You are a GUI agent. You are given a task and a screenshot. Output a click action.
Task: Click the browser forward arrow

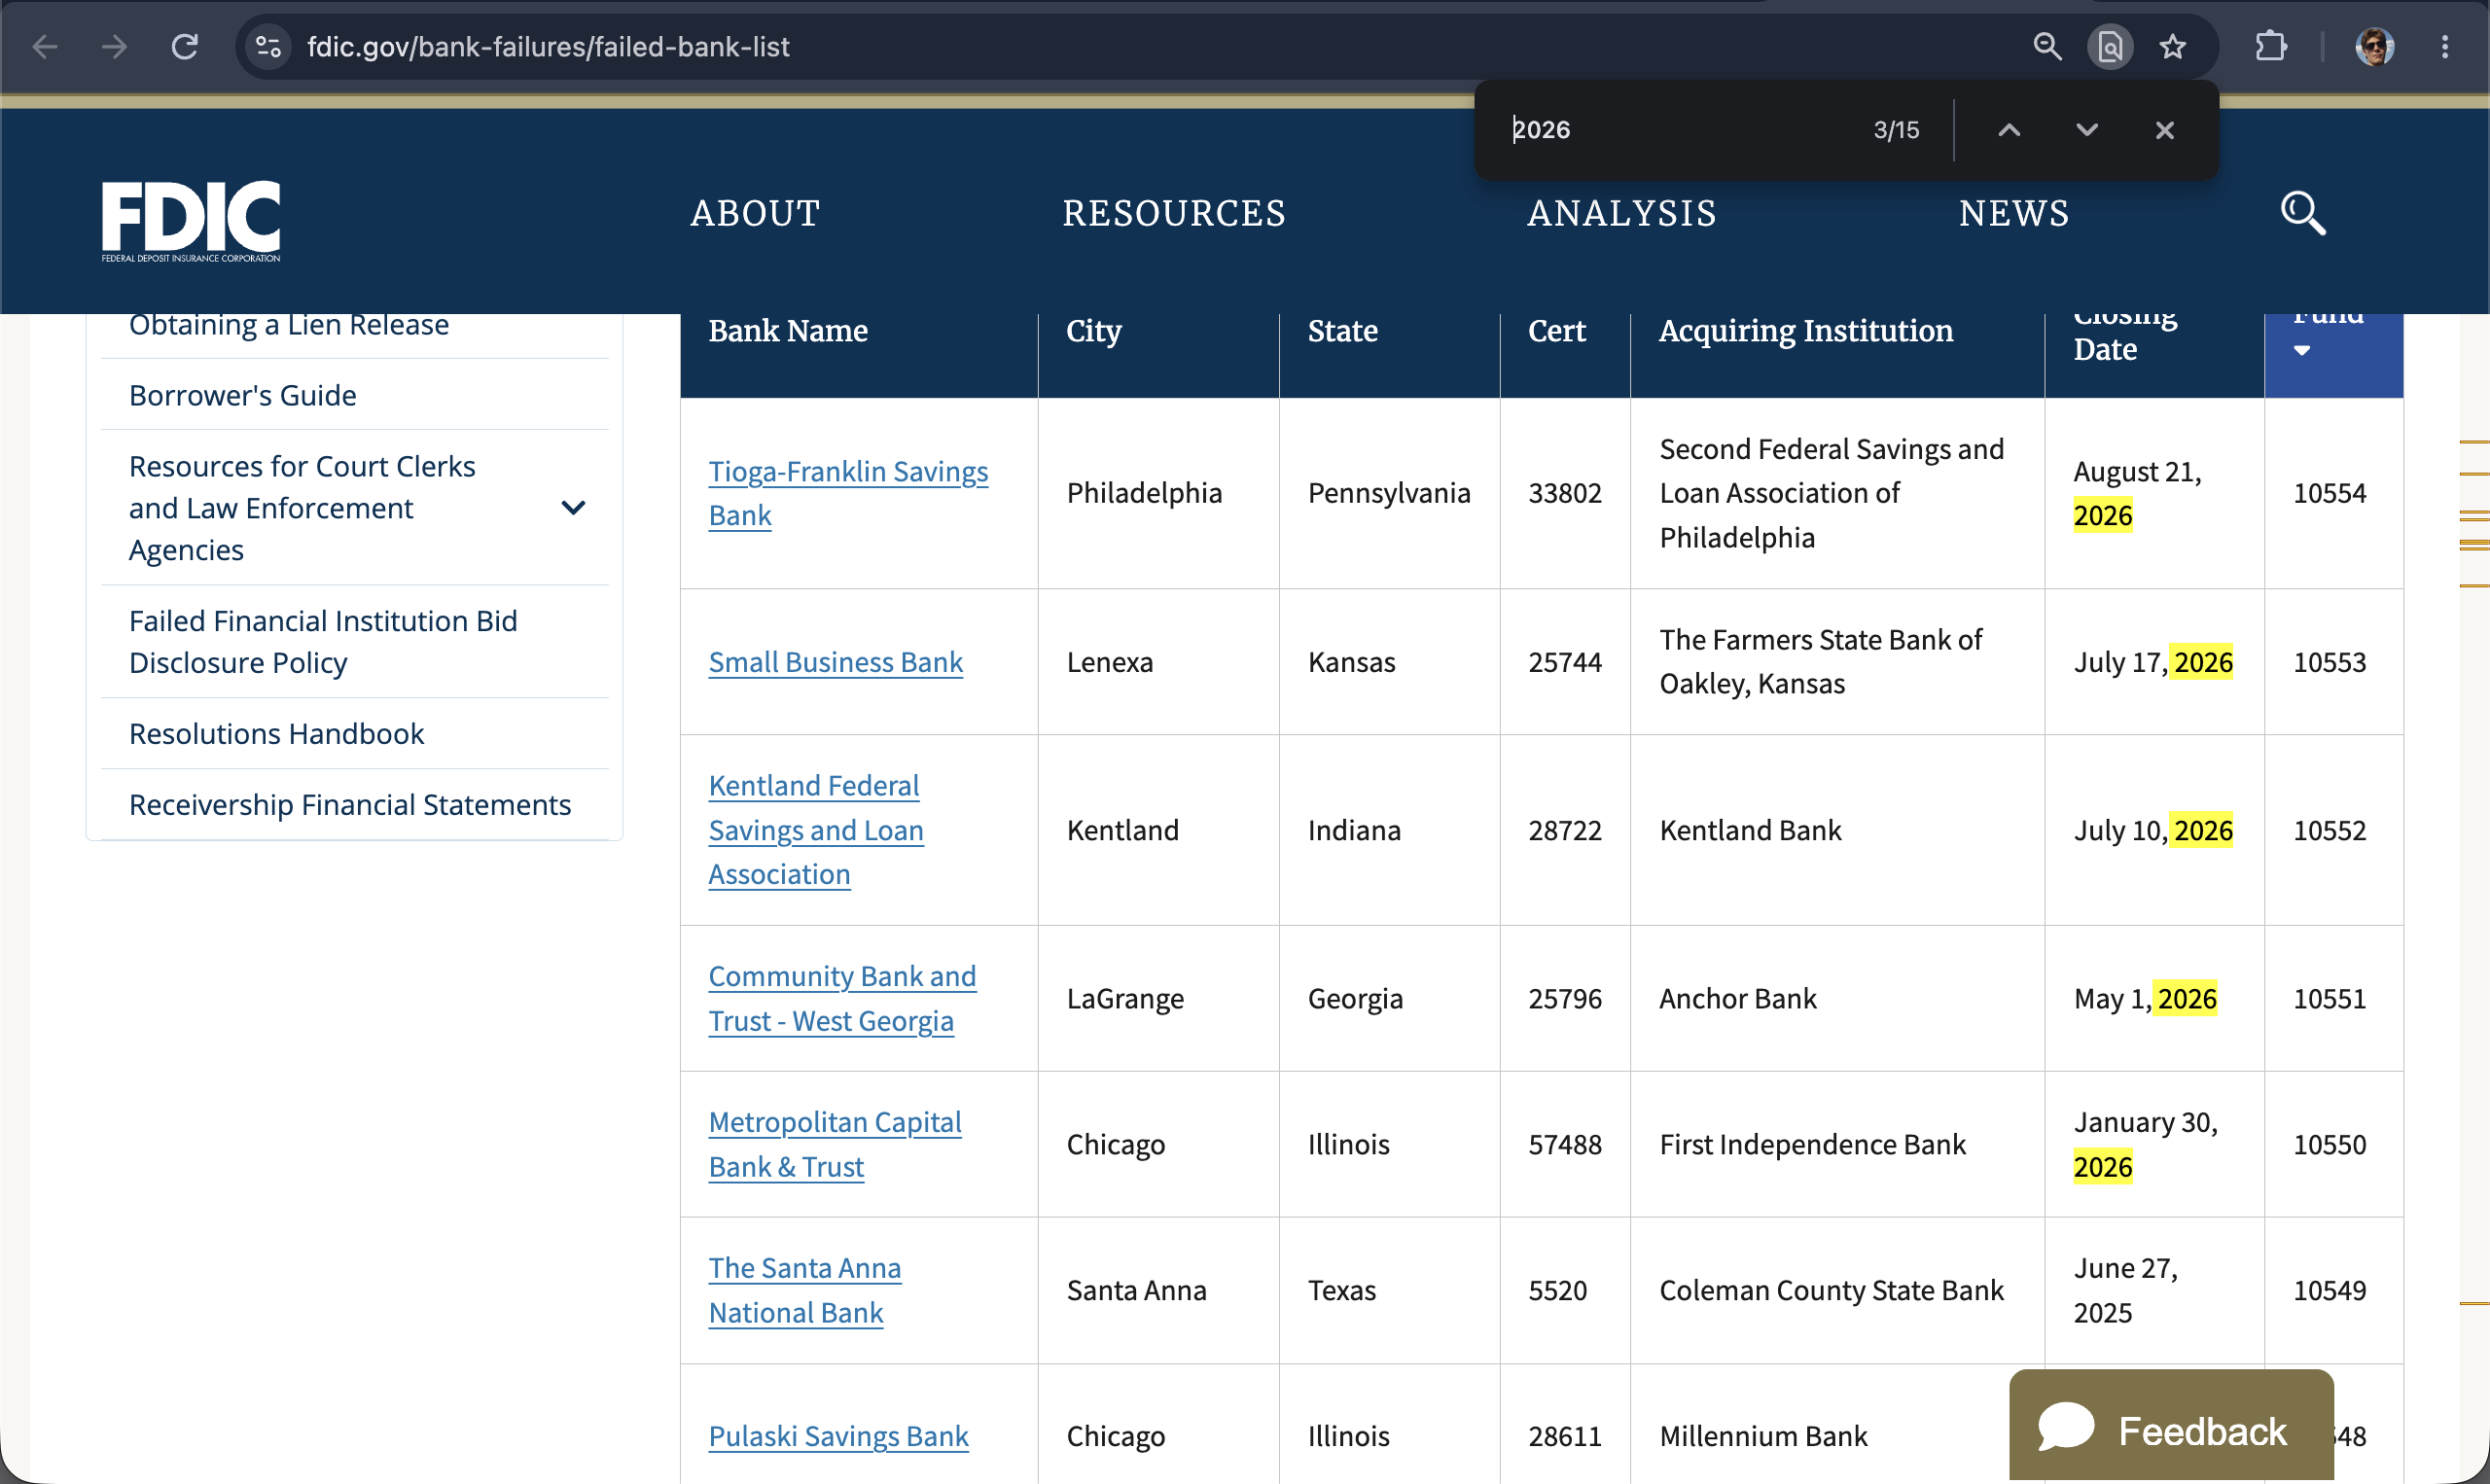115,47
